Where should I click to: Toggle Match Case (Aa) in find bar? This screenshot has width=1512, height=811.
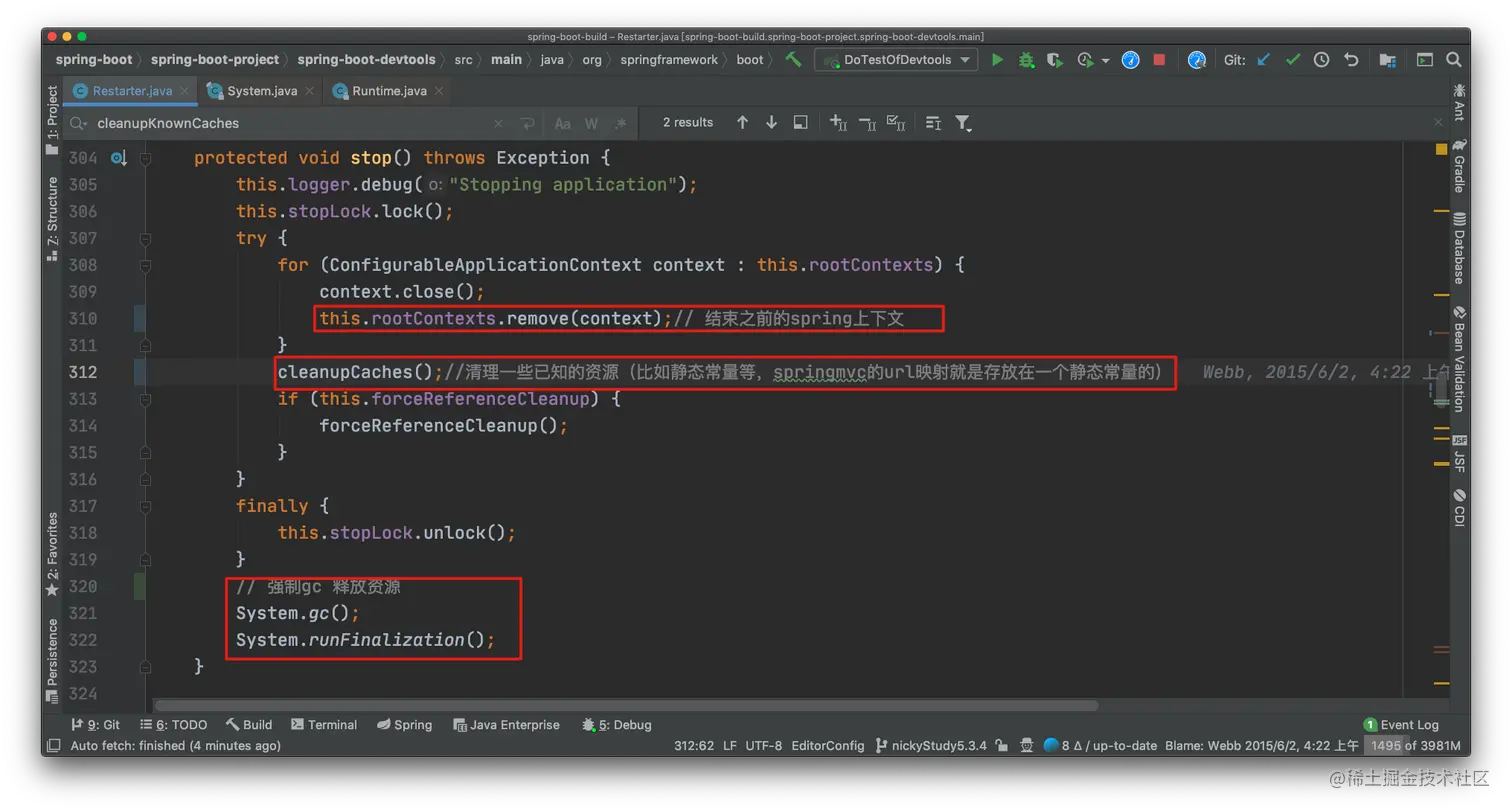point(562,123)
